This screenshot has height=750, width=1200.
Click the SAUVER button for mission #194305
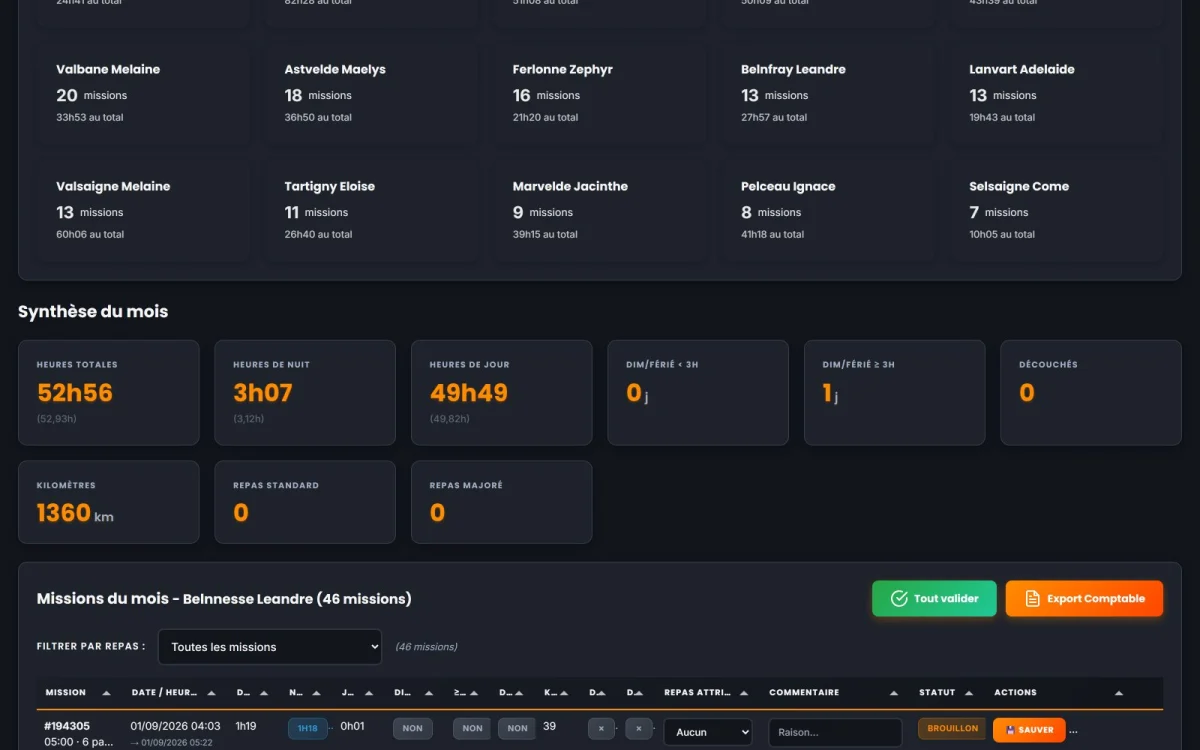pos(1029,730)
